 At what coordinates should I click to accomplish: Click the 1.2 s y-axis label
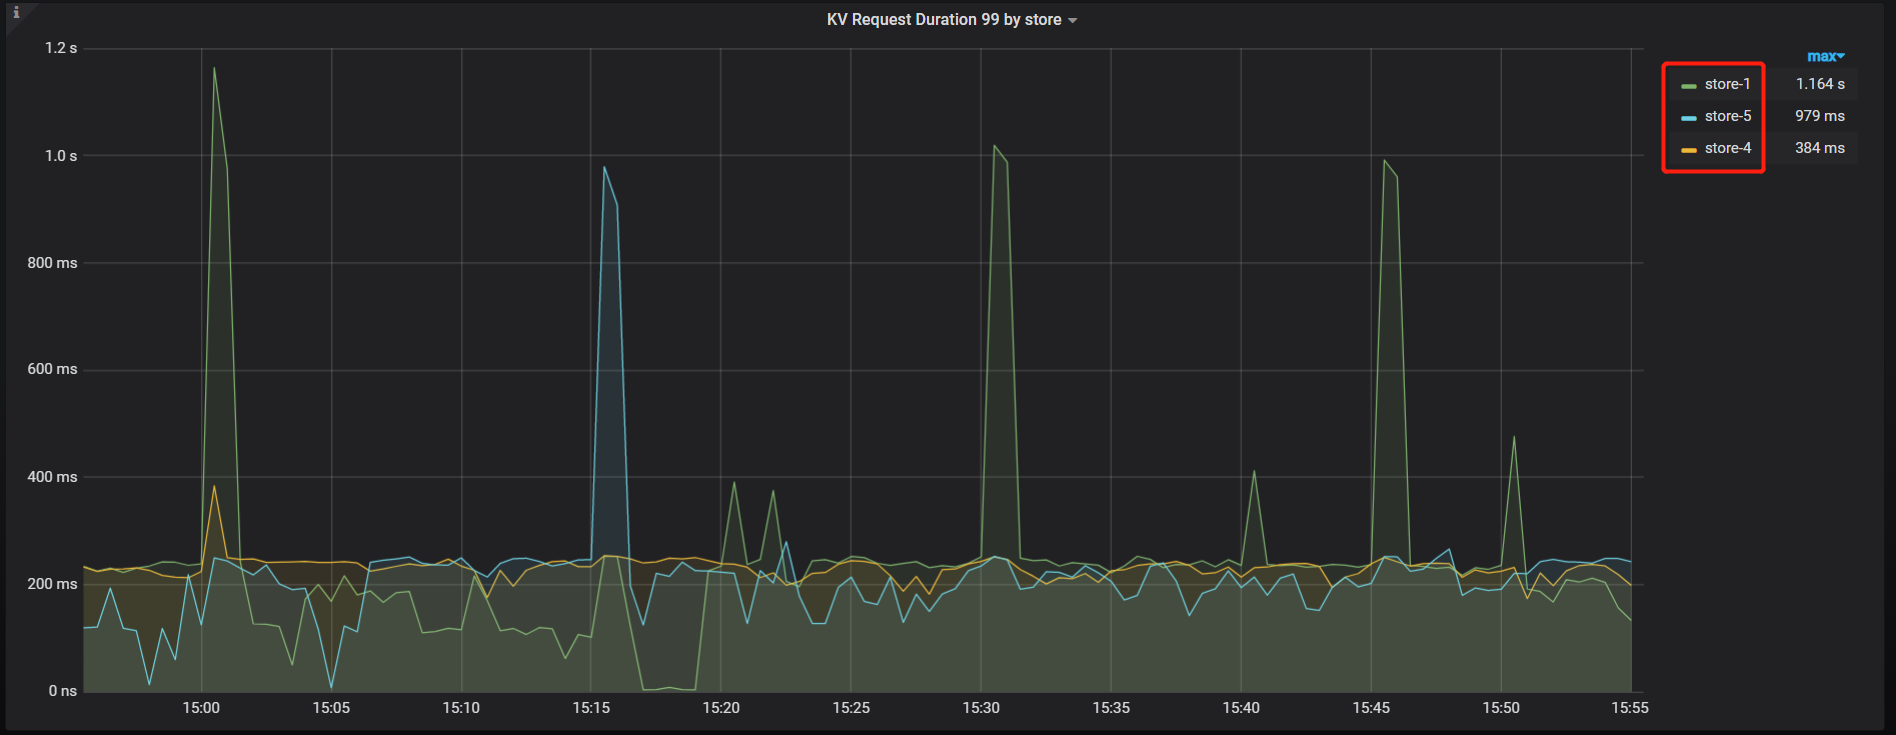(61, 48)
